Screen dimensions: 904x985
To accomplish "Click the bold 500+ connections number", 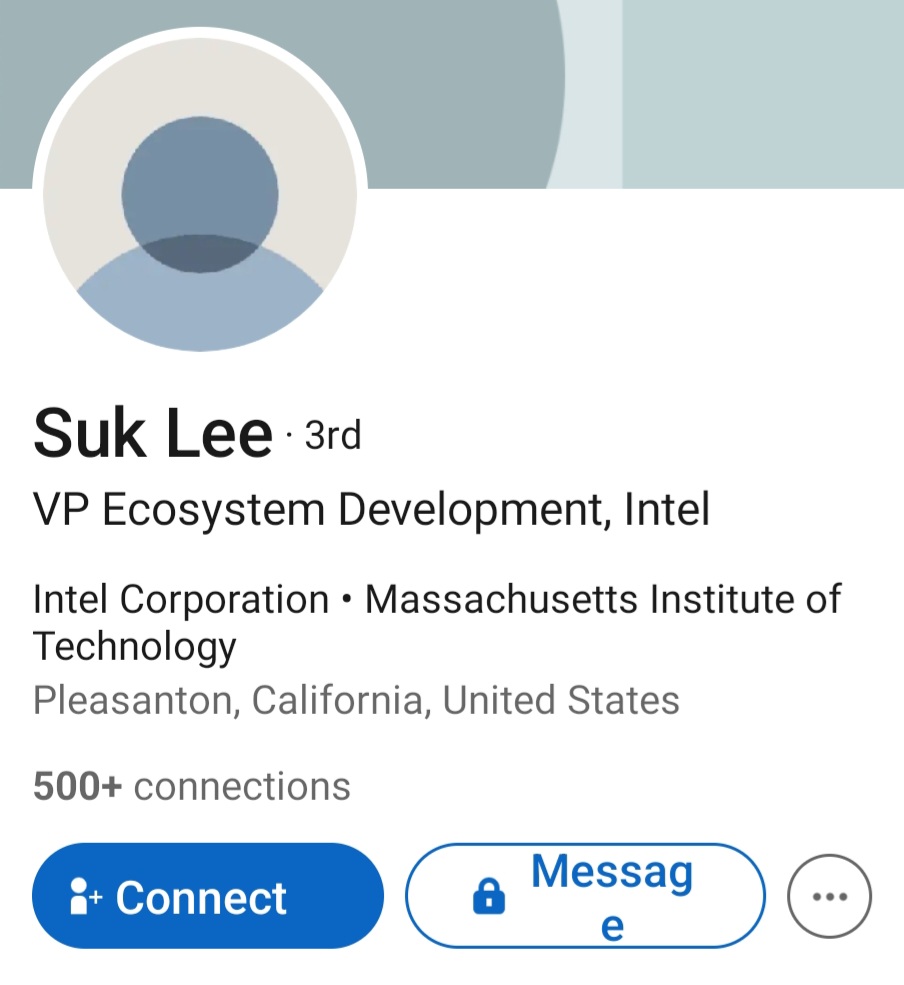I will point(77,786).
